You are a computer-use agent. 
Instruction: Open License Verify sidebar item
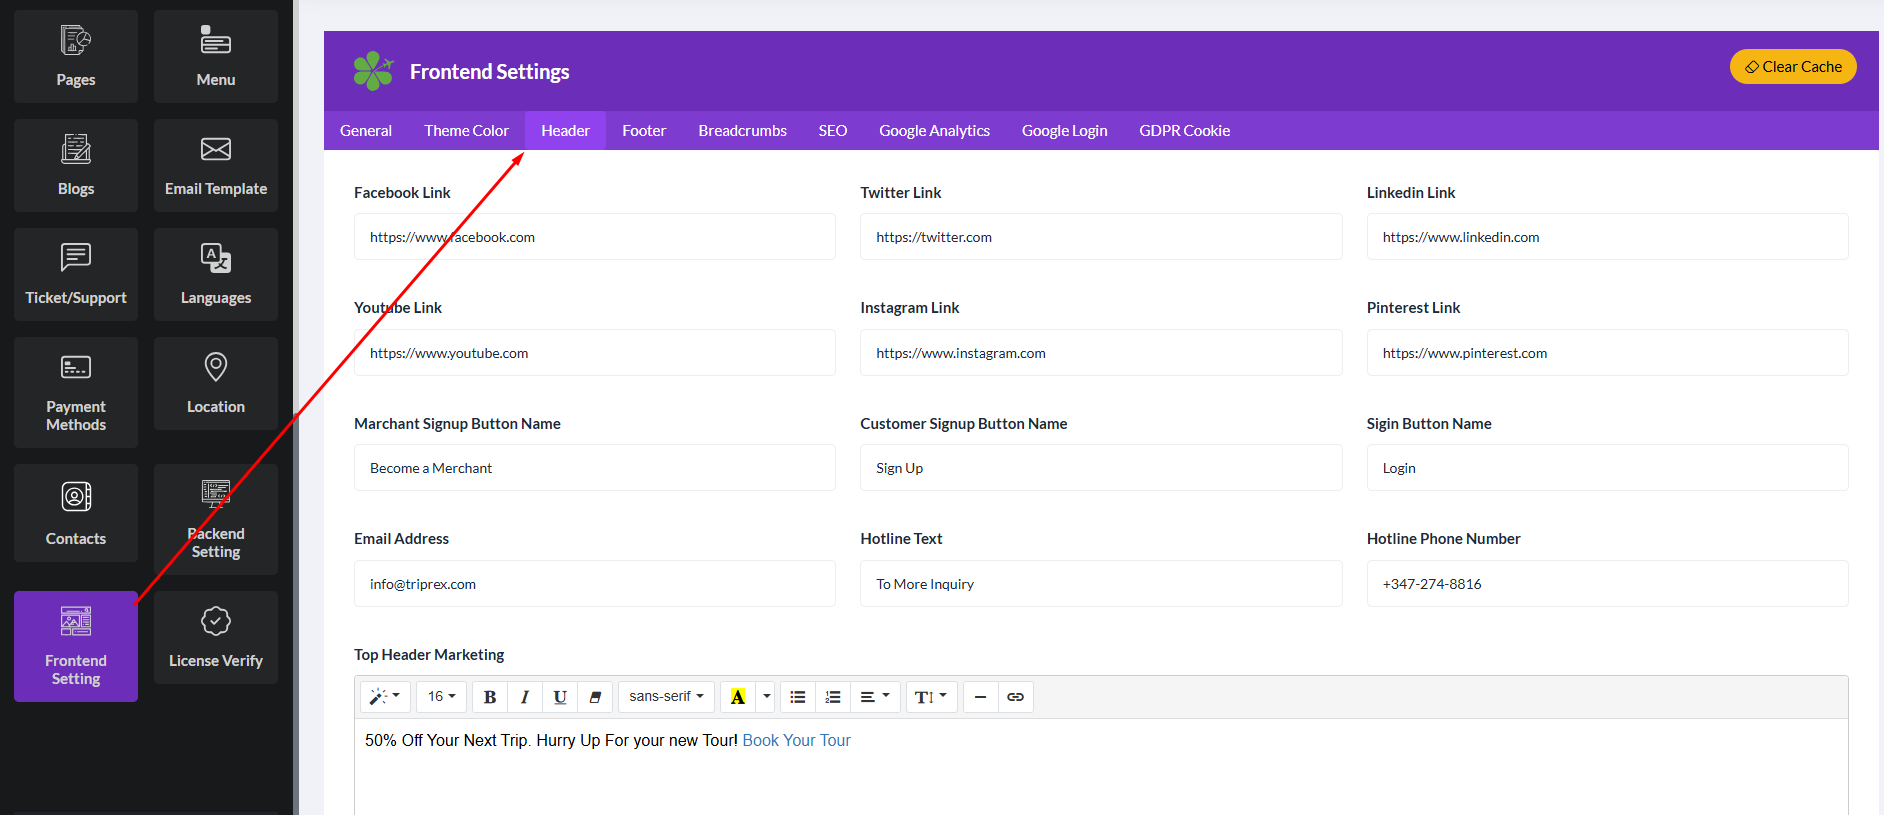pyautogui.click(x=216, y=637)
